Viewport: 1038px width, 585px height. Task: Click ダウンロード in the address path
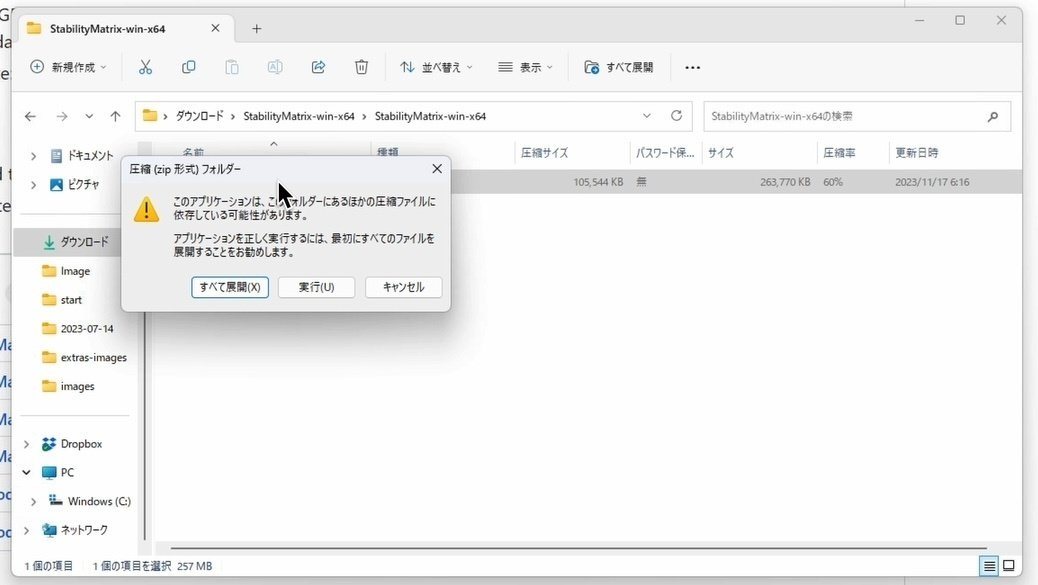[x=199, y=116]
